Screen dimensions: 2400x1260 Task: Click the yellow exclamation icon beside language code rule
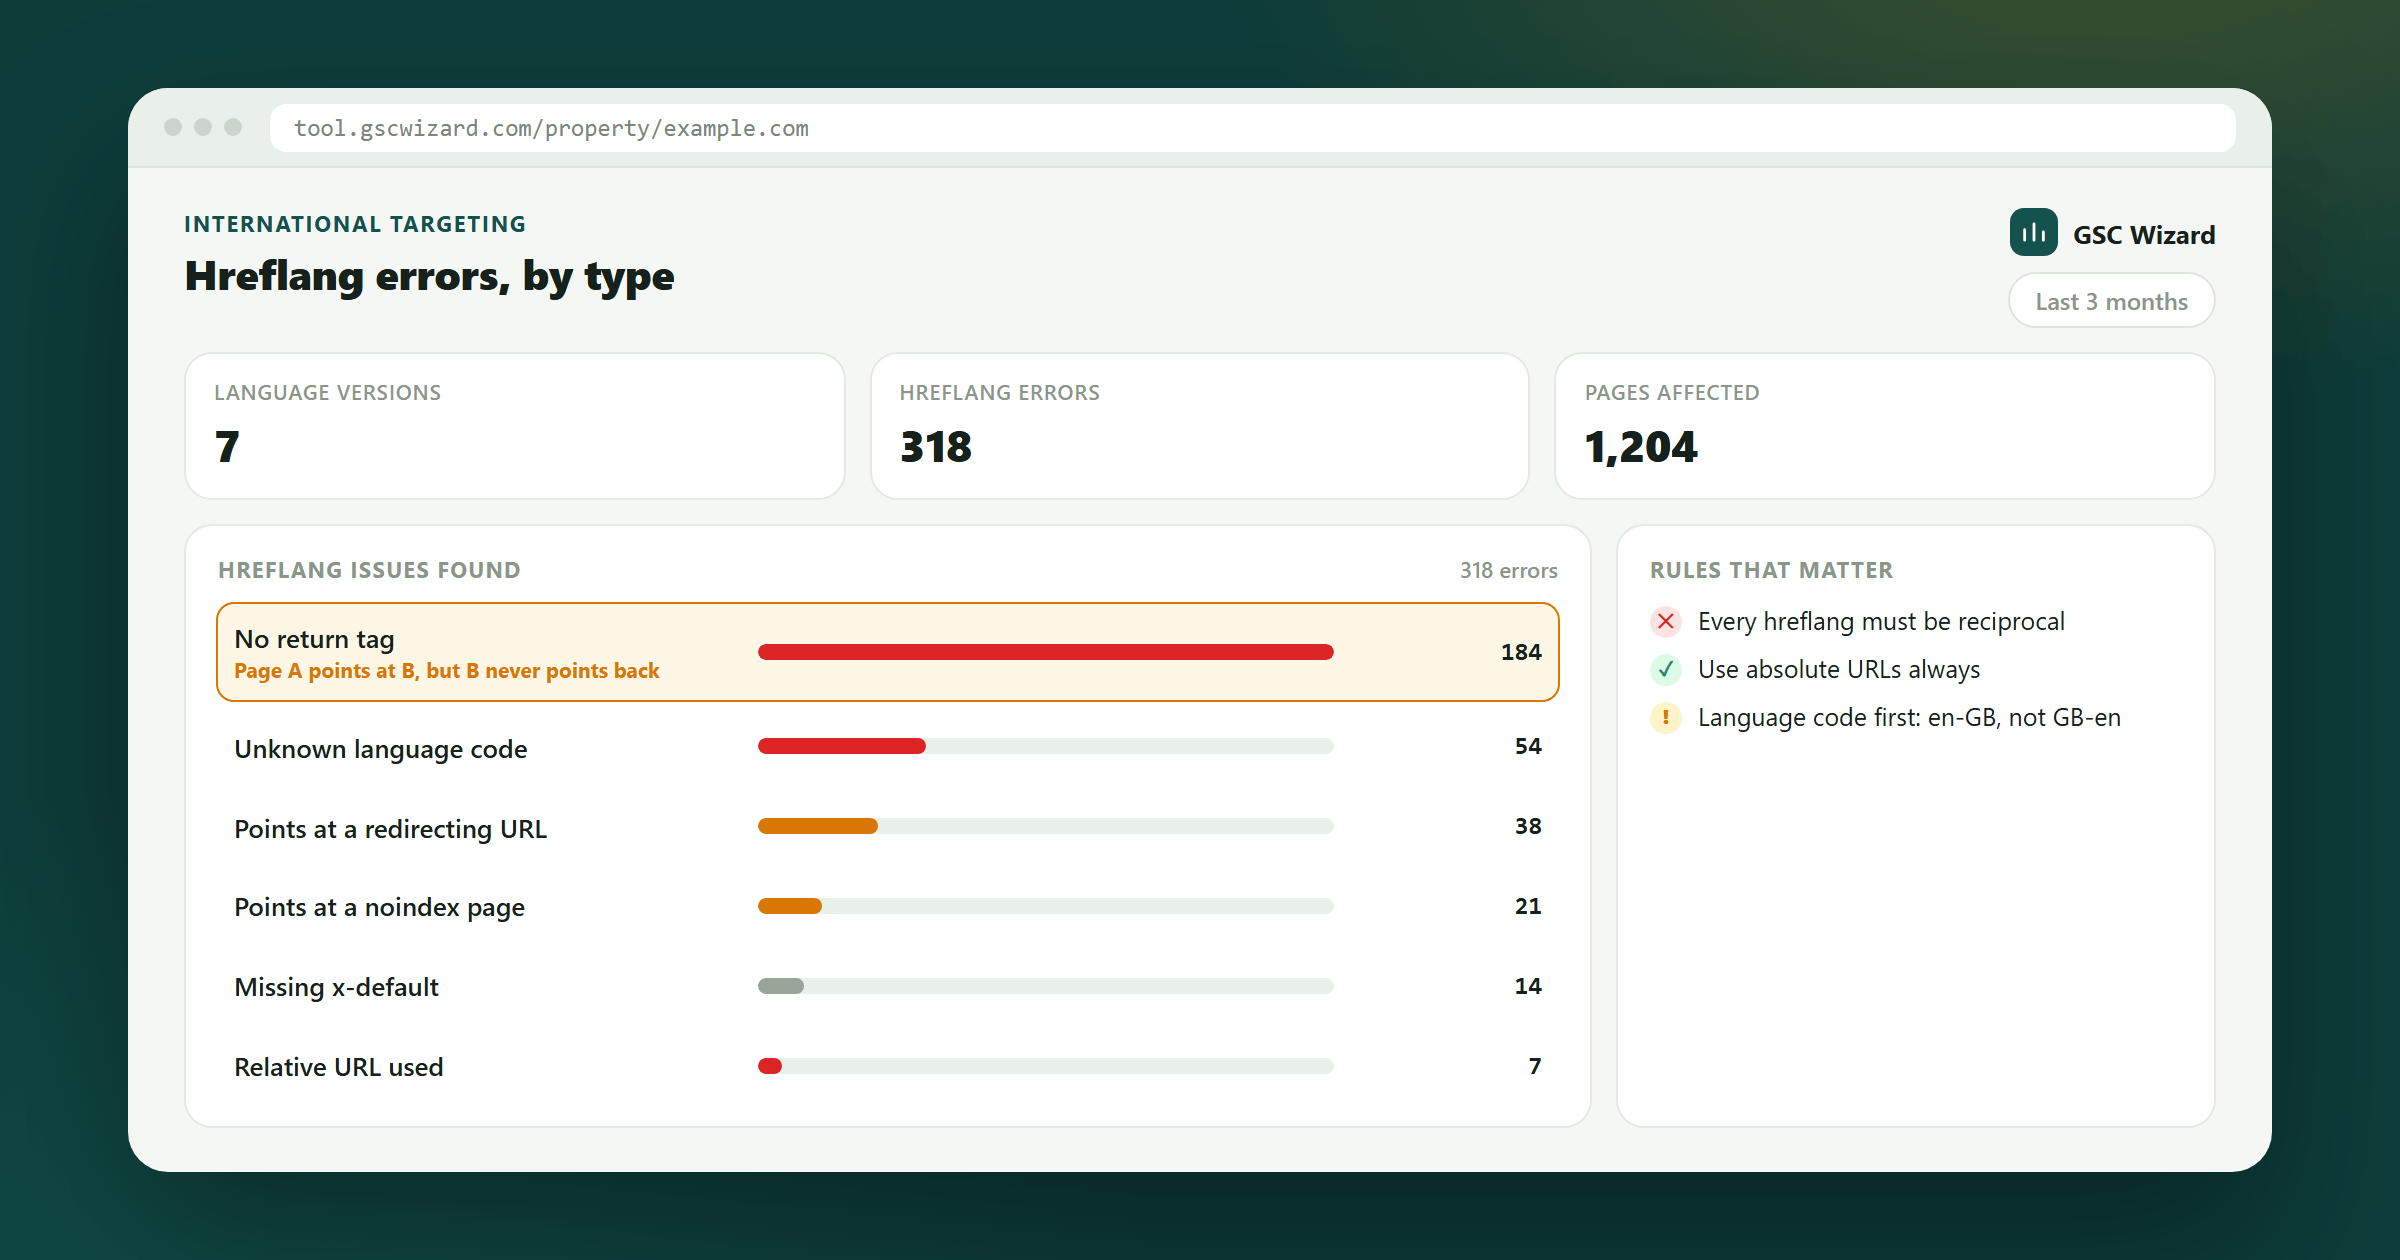[x=1666, y=717]
